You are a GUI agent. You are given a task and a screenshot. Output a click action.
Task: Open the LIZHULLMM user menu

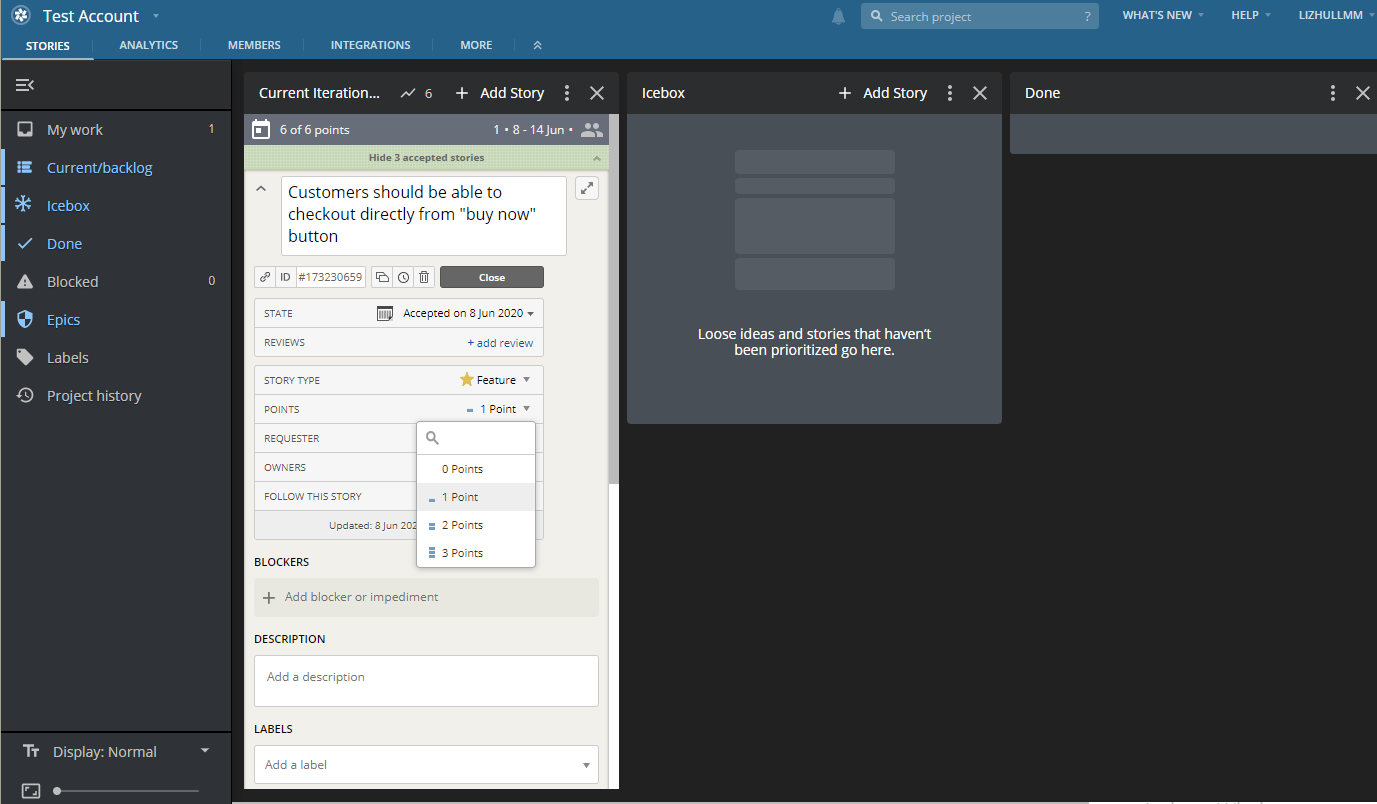(x=1335, y=16)
